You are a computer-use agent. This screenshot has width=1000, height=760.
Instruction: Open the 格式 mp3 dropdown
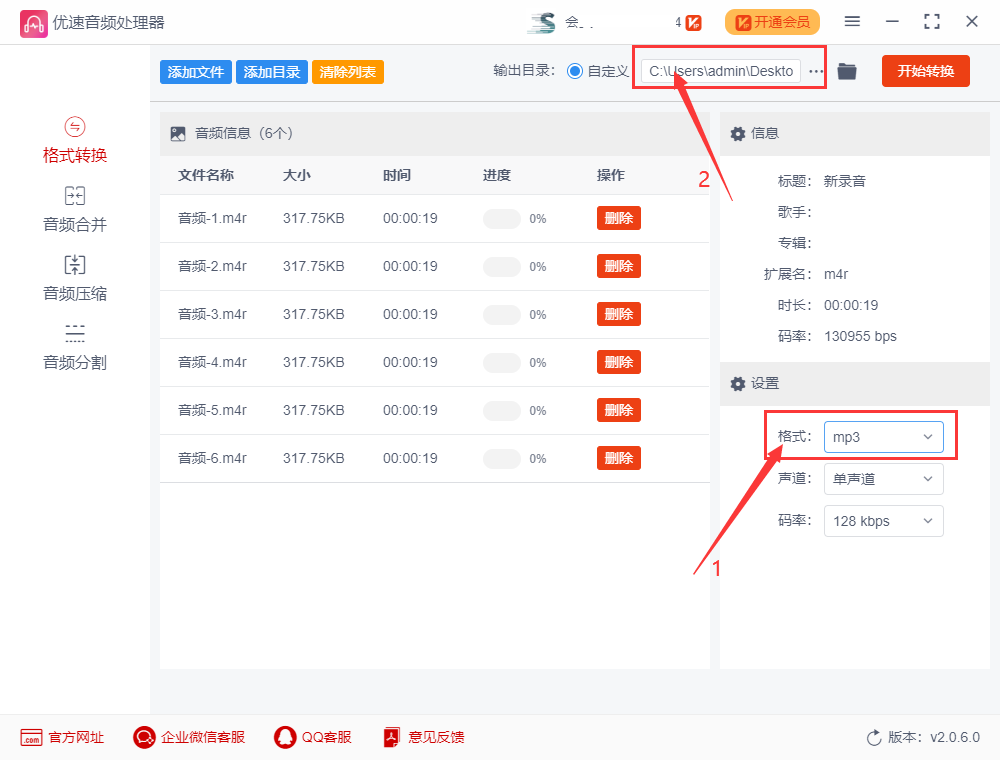(x=883, y=437)
